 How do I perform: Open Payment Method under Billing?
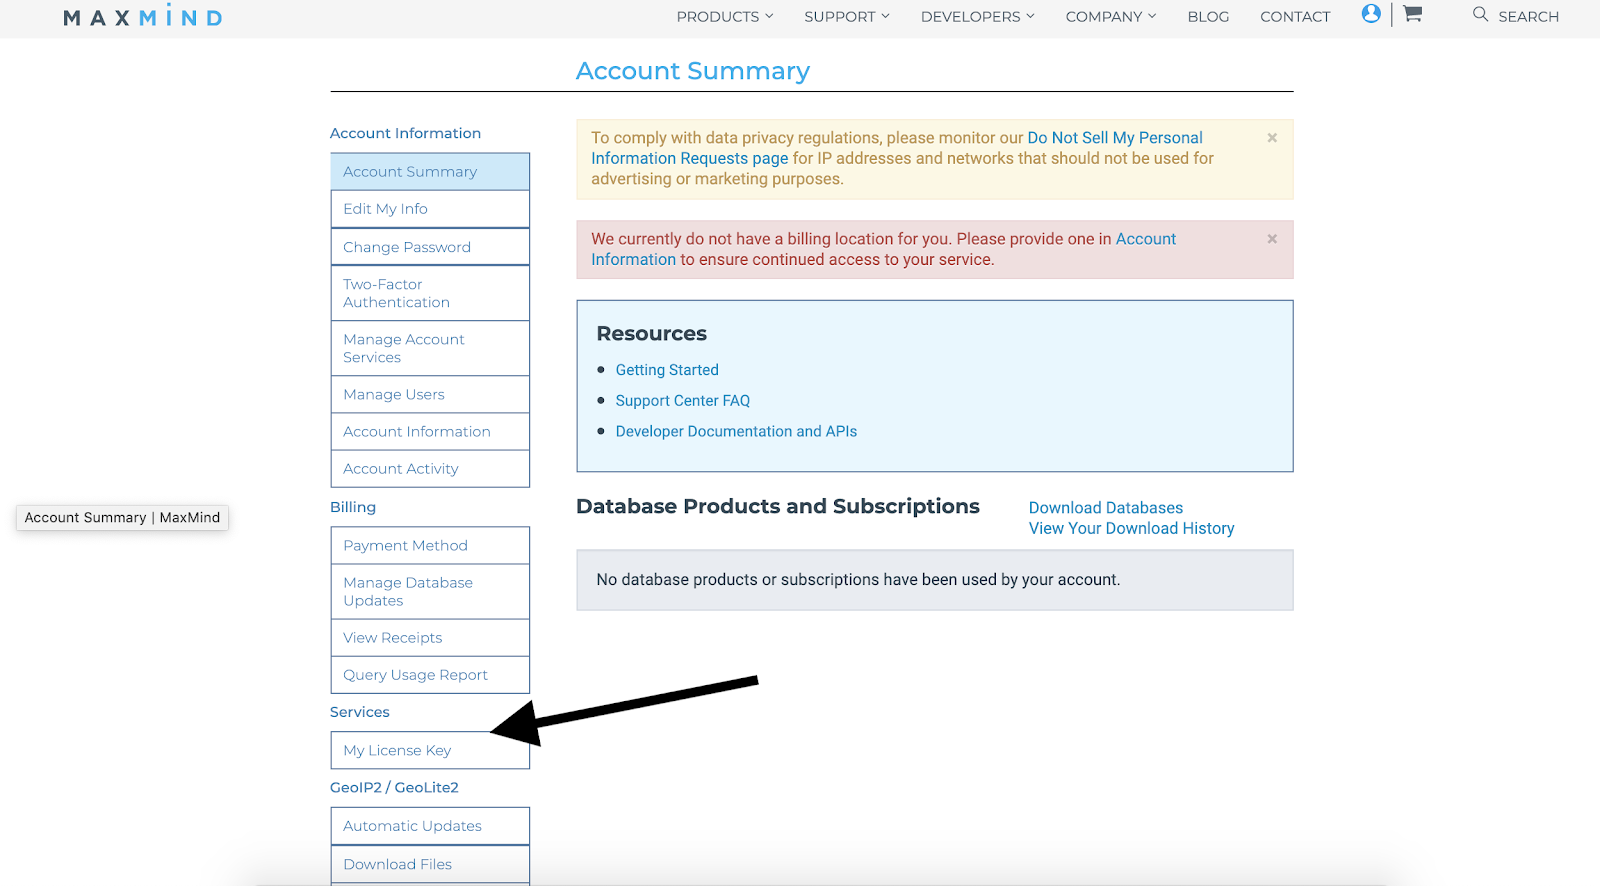(405, 545)
